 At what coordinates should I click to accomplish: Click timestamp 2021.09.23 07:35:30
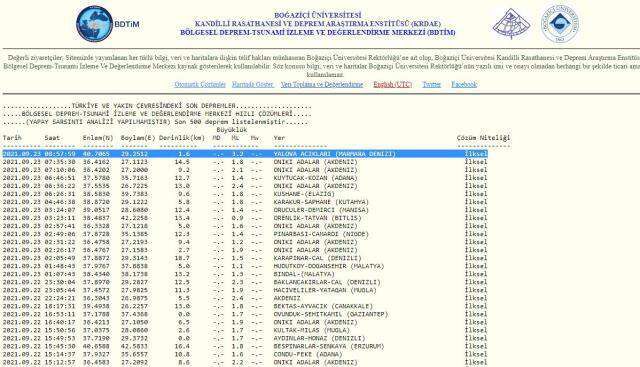point(39,162)
